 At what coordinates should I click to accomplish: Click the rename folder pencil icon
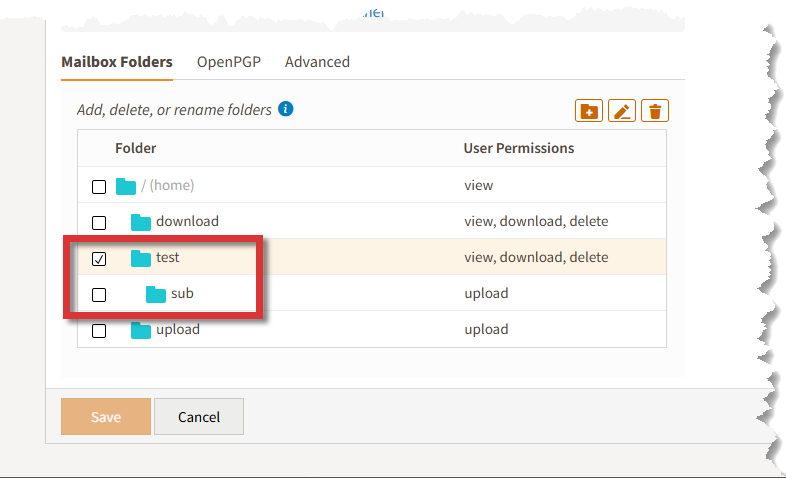(x=622, y=111)
